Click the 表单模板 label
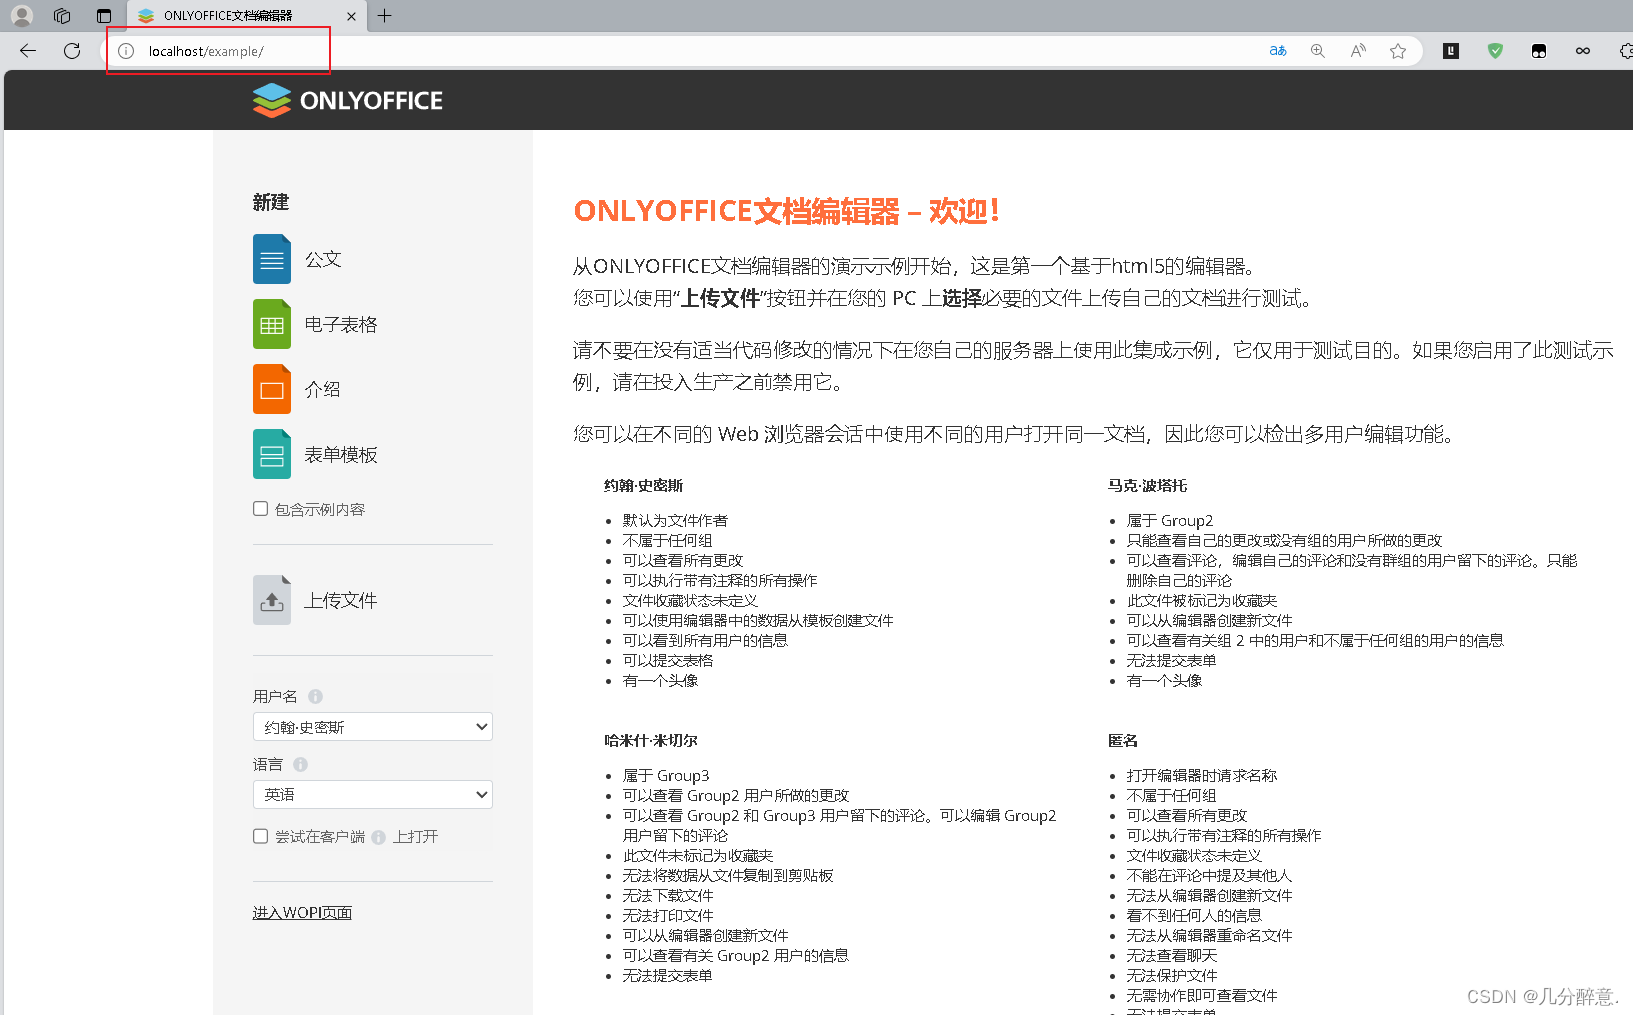 (x=341, y=455)
